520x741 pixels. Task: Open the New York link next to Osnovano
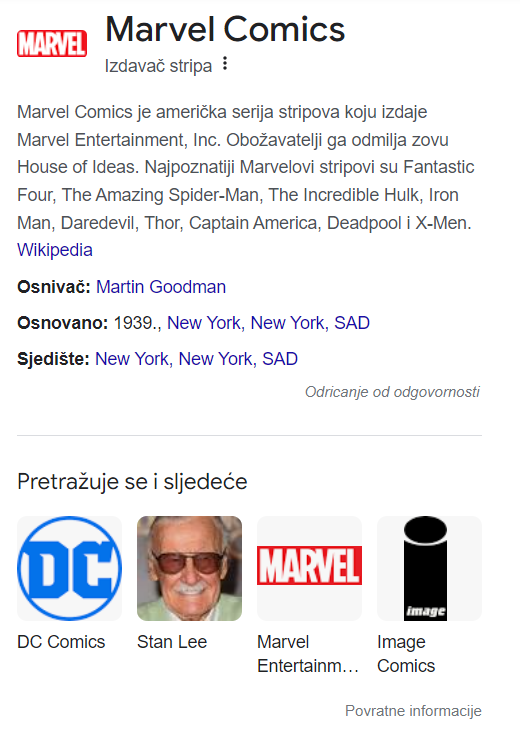(x=269, y=323)
